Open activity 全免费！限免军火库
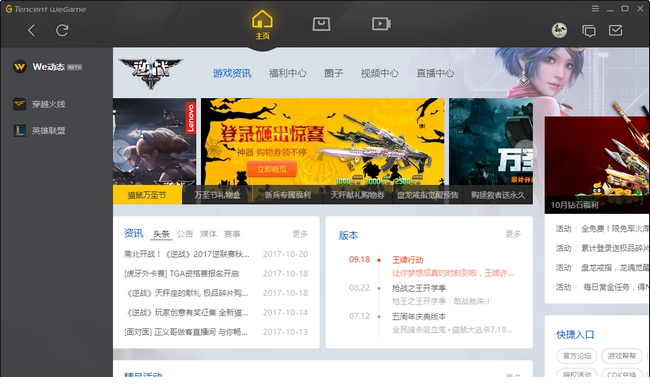 tap(615, 229)
